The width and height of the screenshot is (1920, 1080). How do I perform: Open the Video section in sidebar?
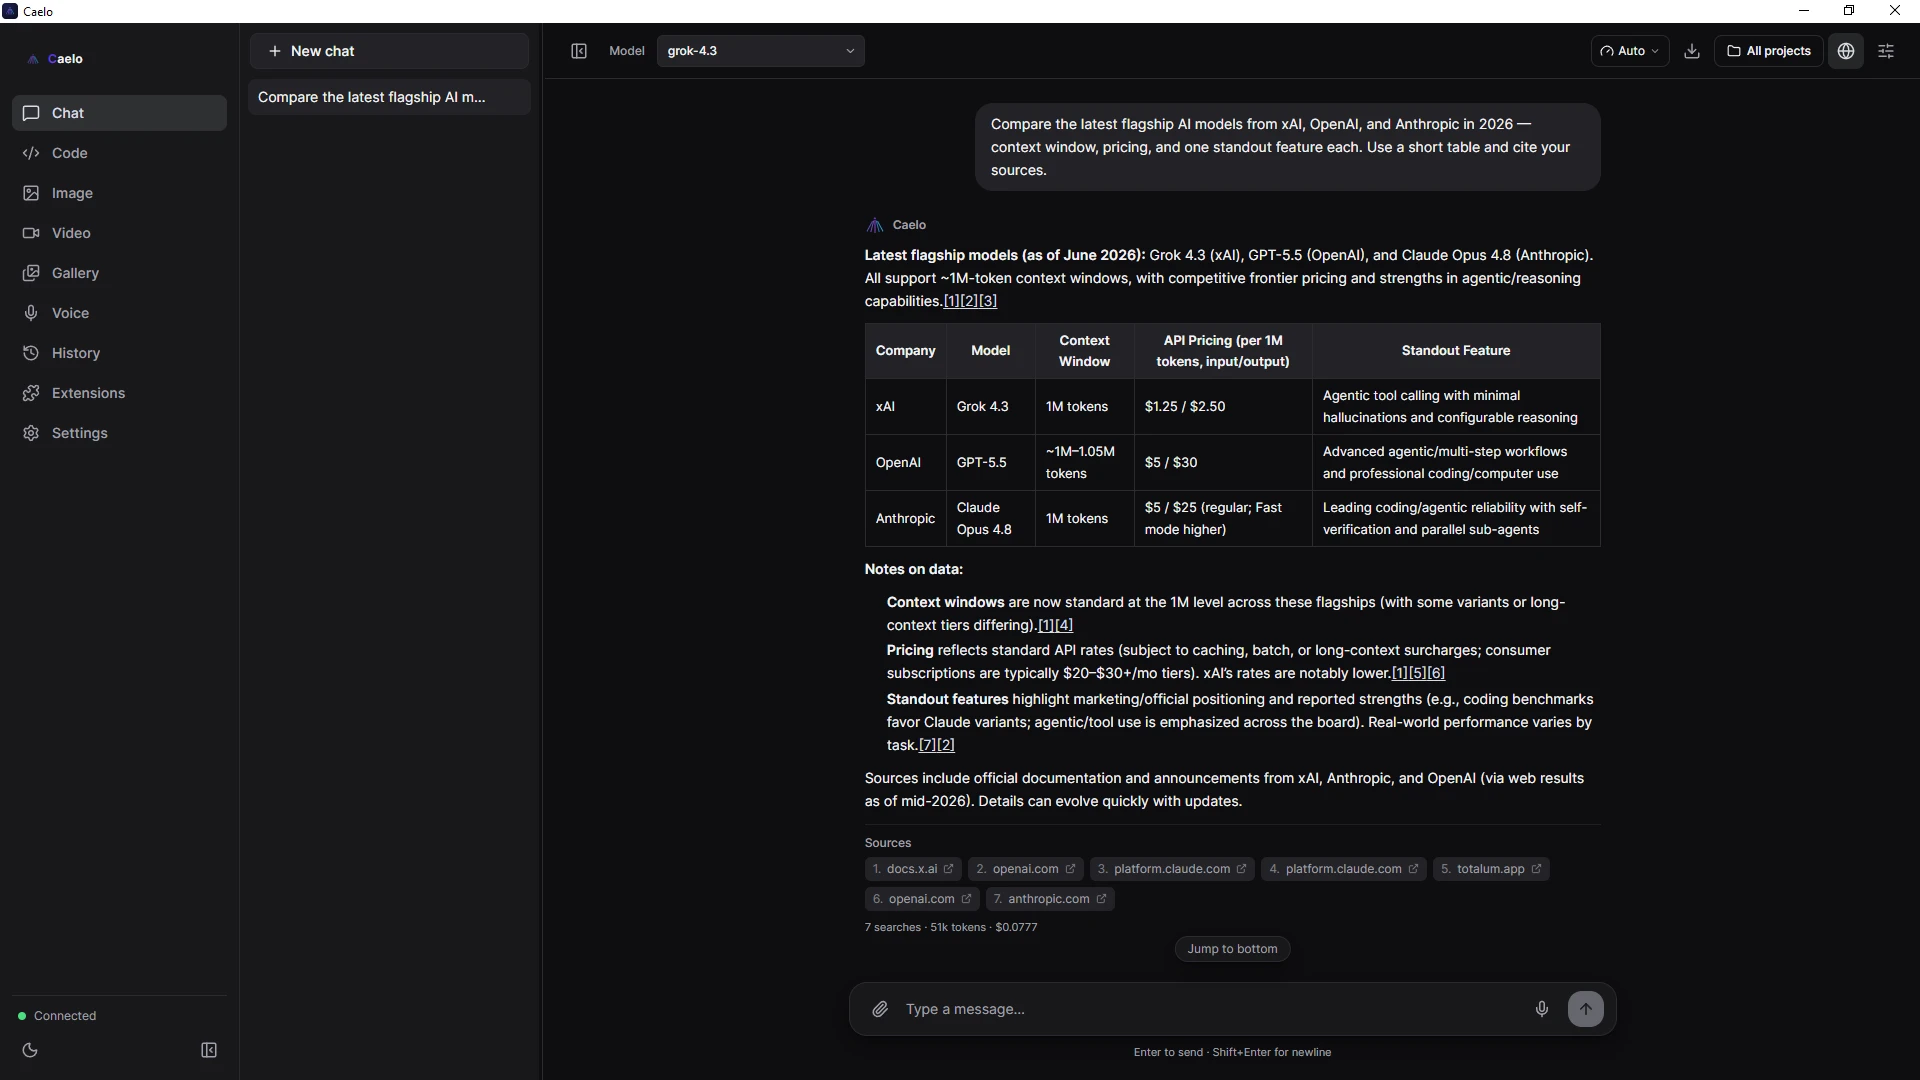(x=119, y=233)
